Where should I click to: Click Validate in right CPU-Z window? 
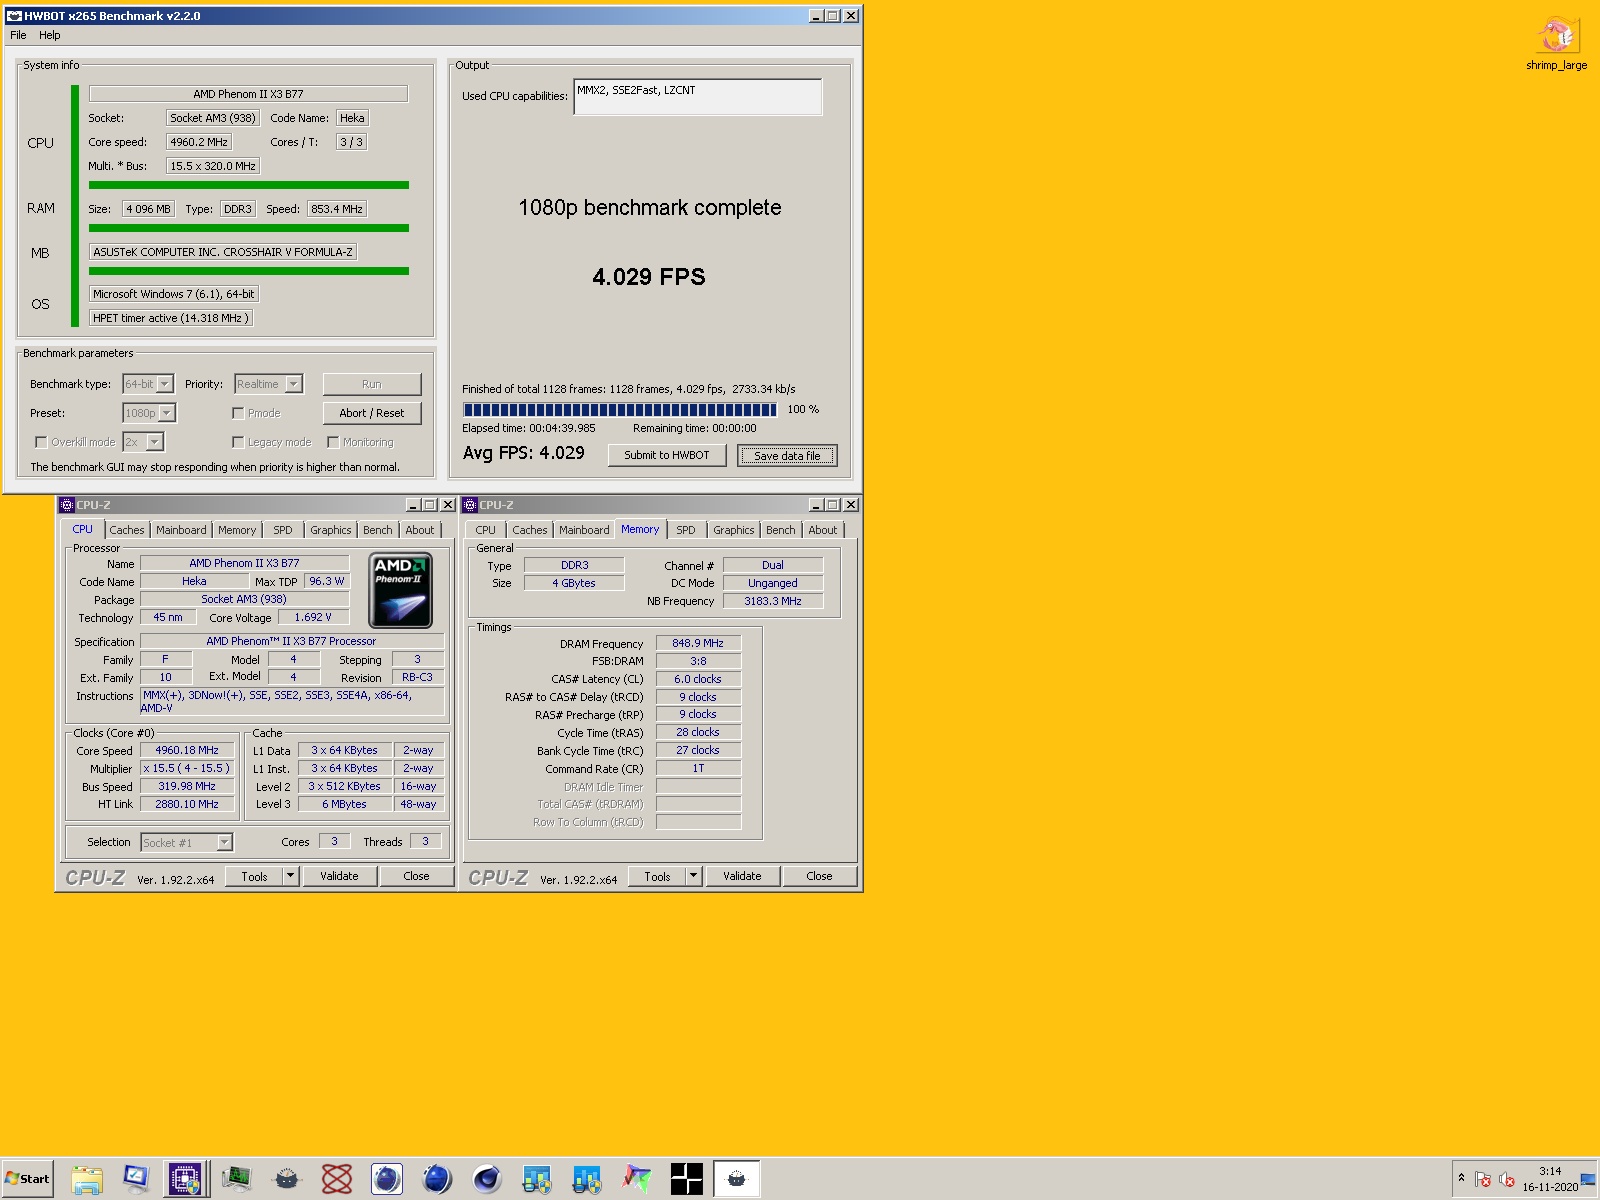pos(742,876)
